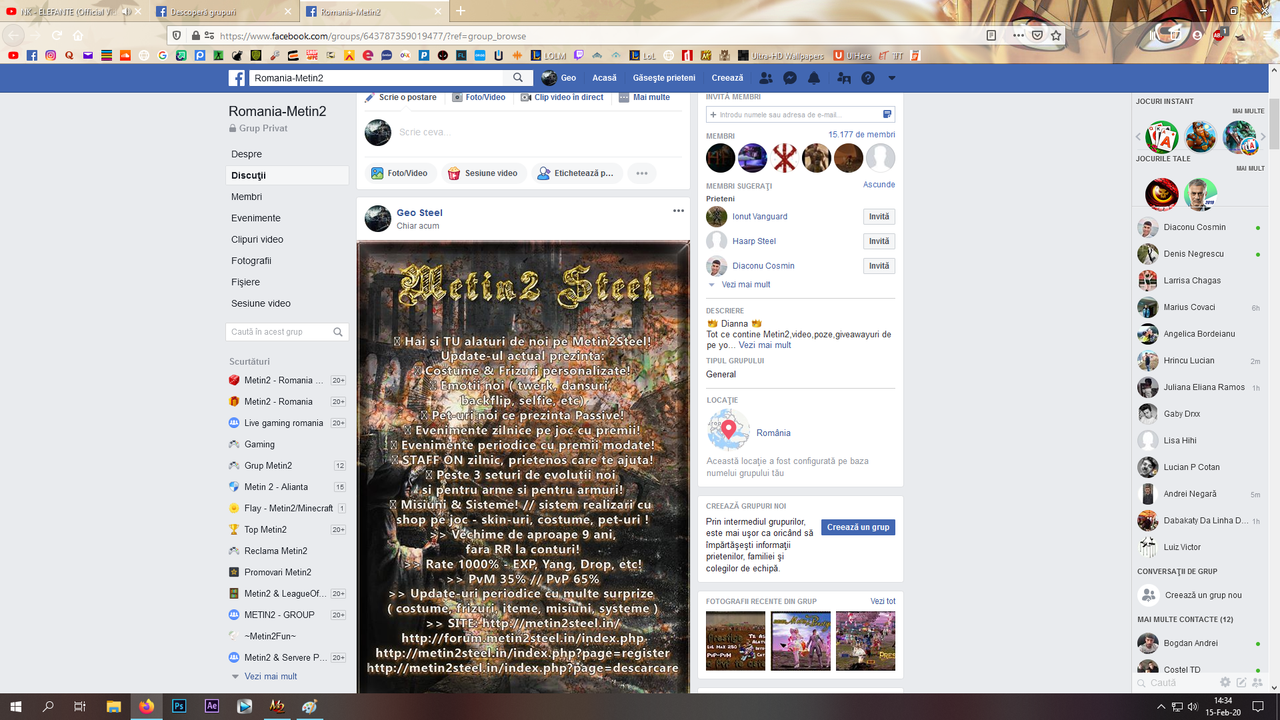Open Sesiune video in group sidebar
Viewport: 1280px width, 720px height.
[261, 303]
